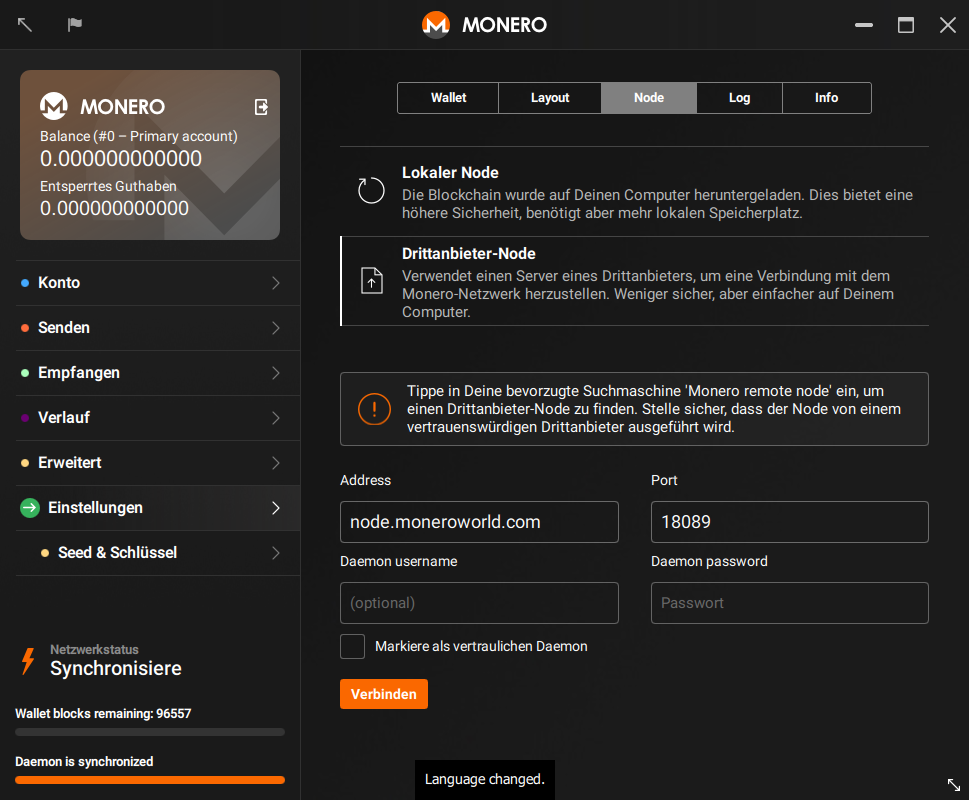Click the Monero logo in title bar
The width and height of the screenshot is (969, 800).
(436, 25)
